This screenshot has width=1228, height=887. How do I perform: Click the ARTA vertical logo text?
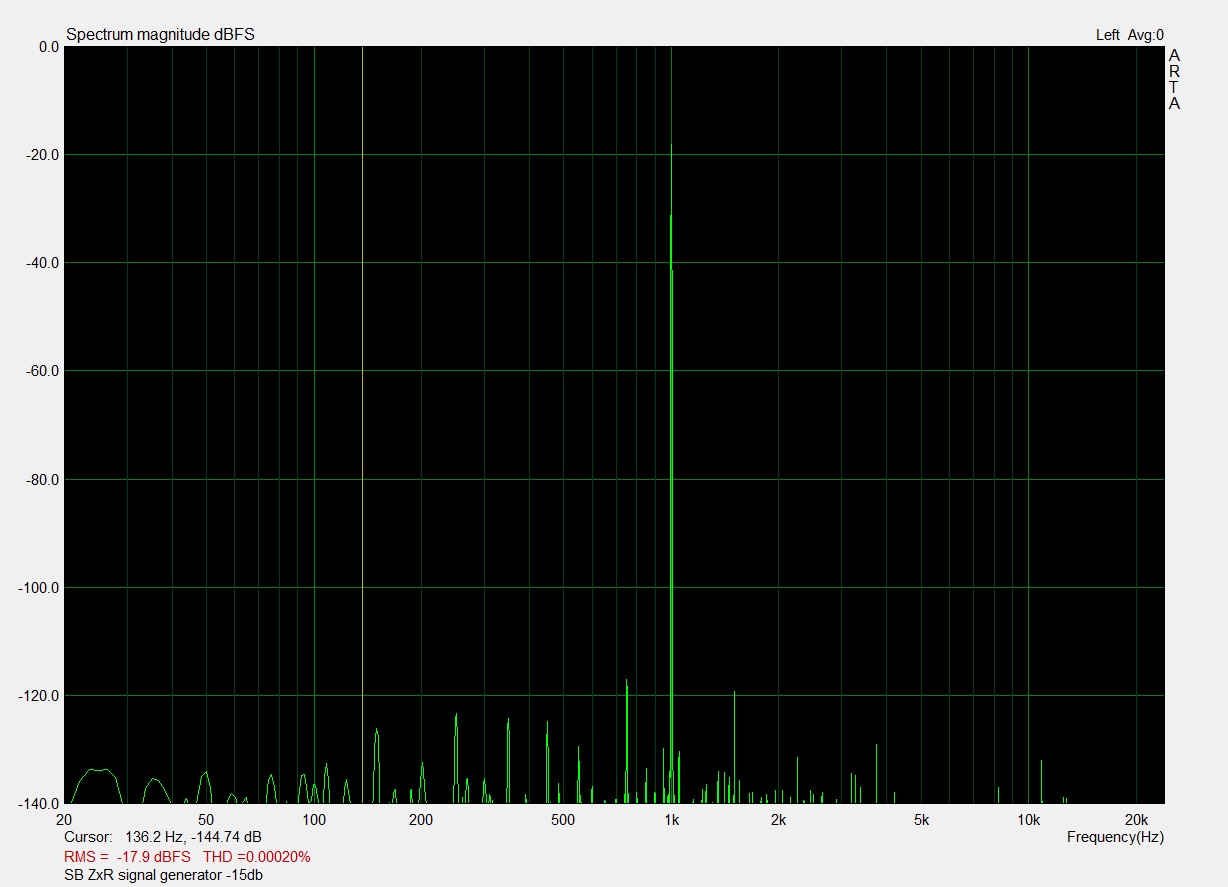click(x=1174, y=79)
